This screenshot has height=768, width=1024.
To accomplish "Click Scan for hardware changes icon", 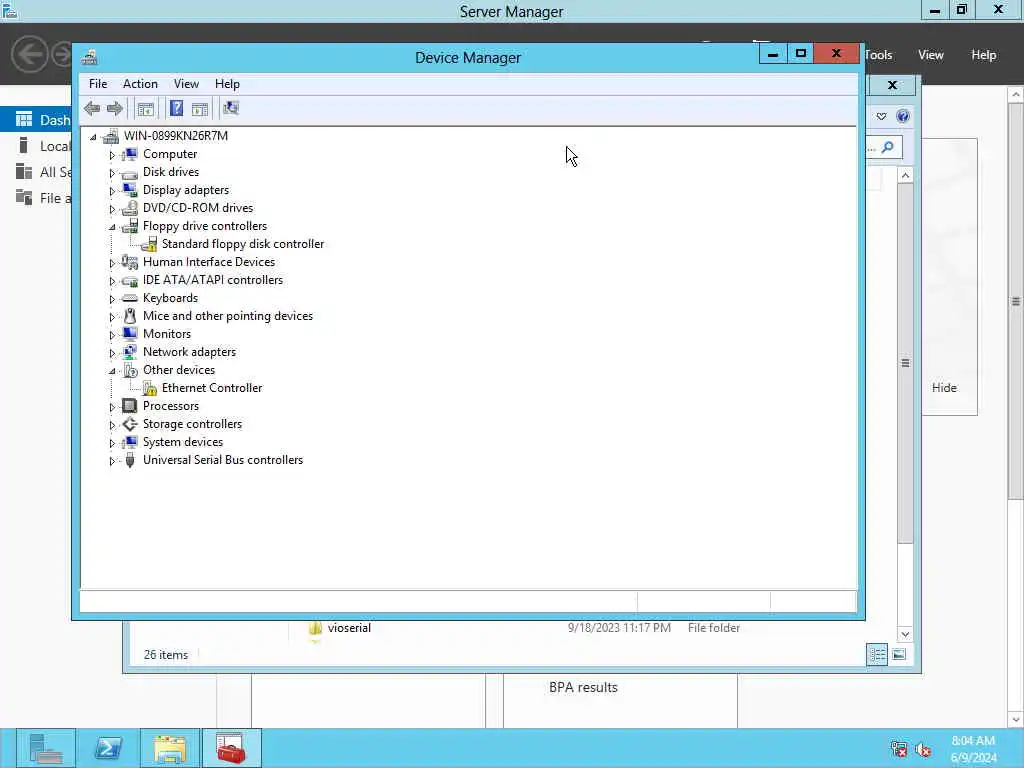I will coord(231,108).
